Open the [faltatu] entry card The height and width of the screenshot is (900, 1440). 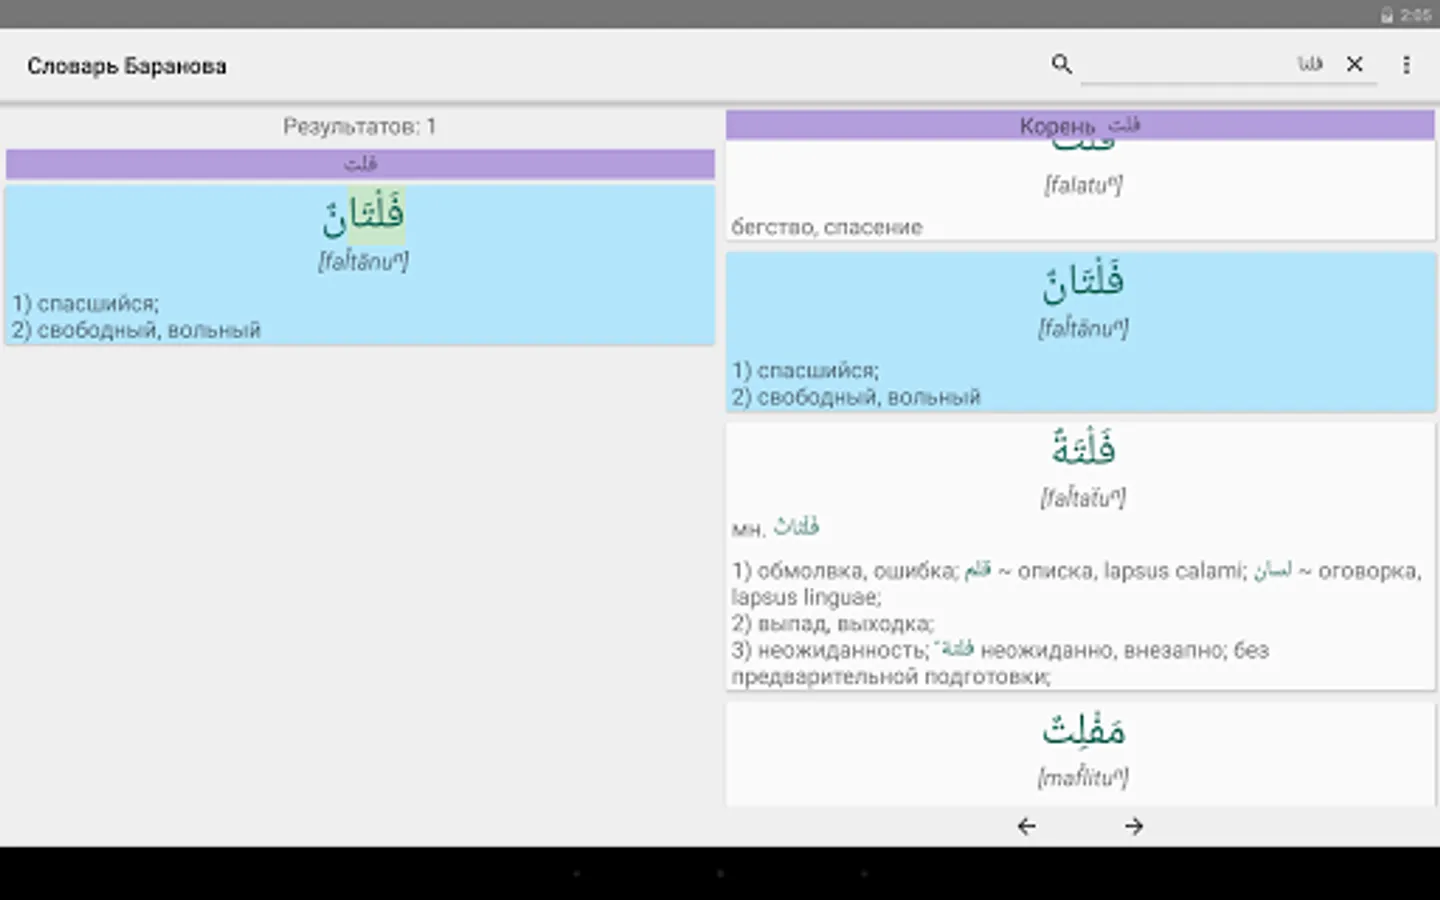coord(1080,556)
